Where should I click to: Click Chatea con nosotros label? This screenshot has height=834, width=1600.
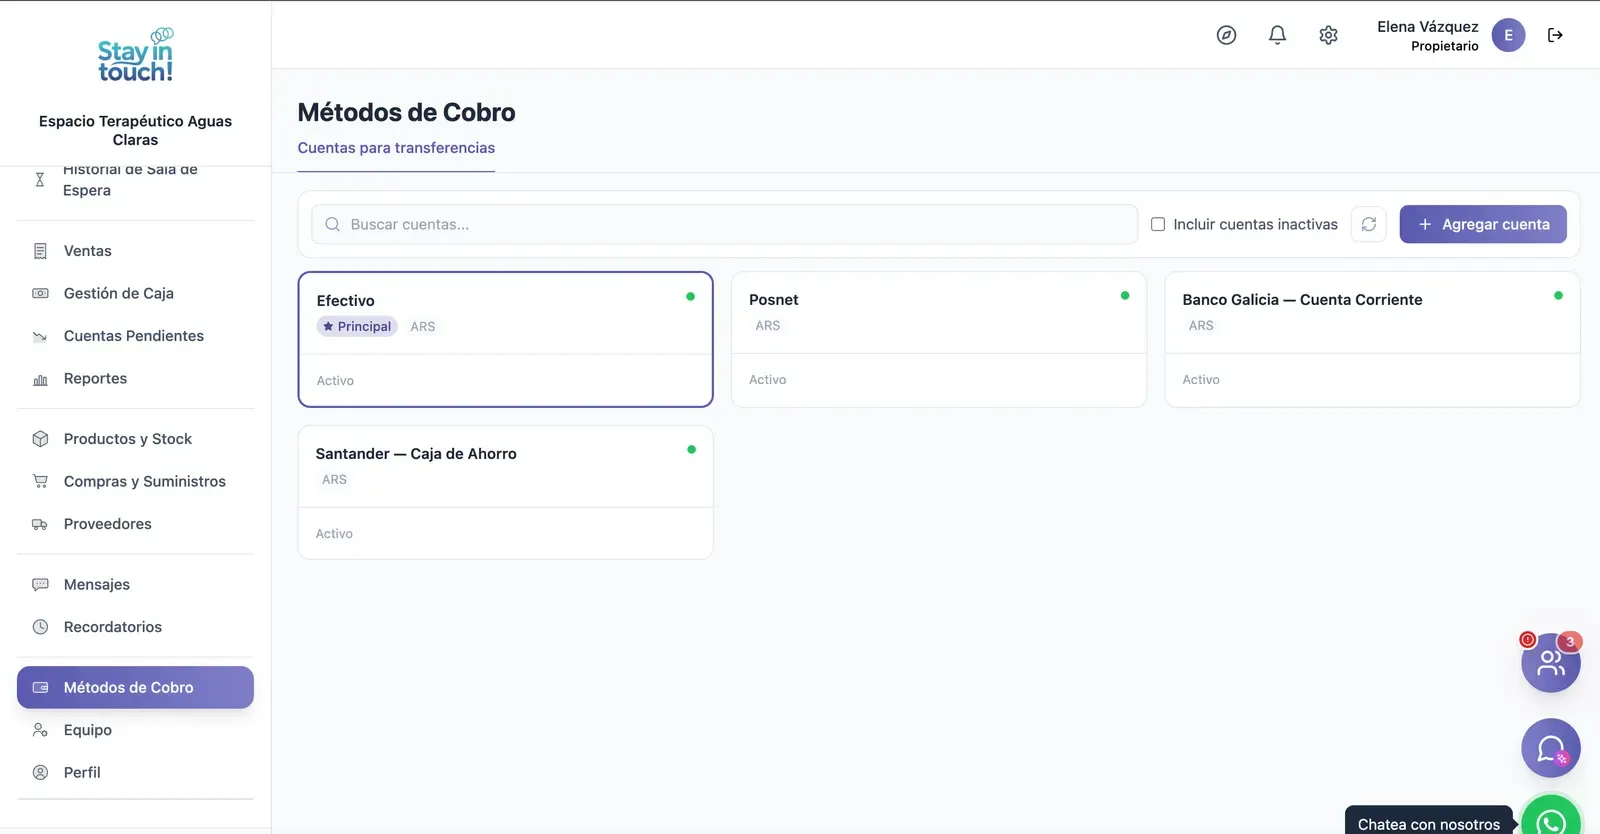1428,824
